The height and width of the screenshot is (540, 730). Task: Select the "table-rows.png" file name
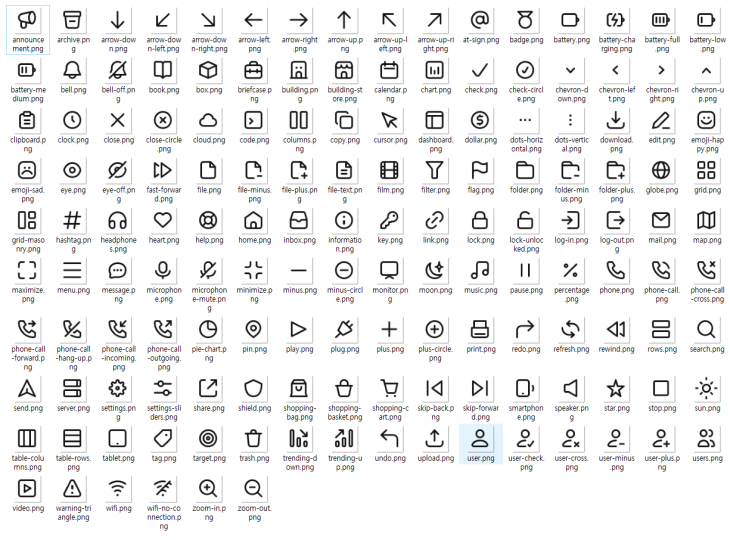(x=73, y=463)
